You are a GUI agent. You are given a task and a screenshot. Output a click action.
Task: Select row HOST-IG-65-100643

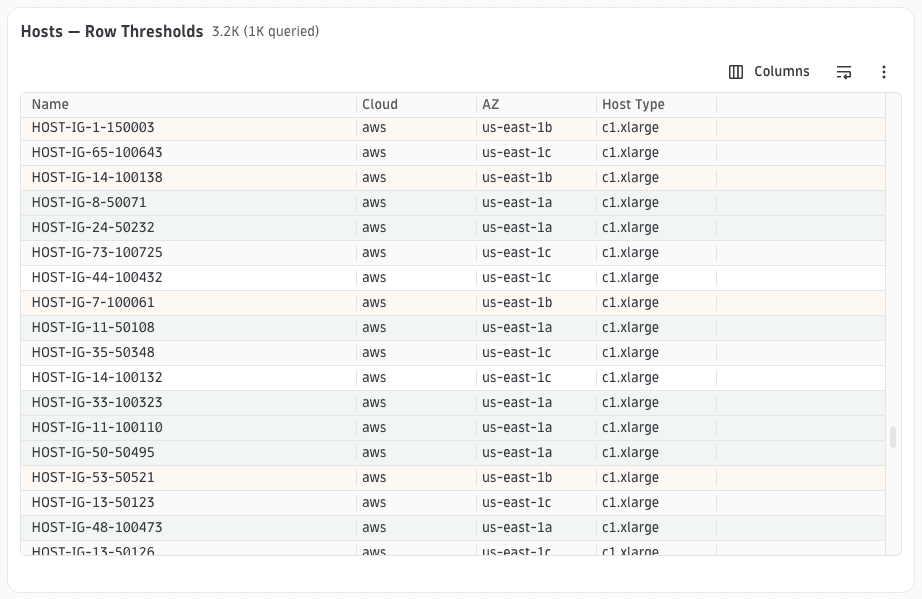[x=453, y=153]
